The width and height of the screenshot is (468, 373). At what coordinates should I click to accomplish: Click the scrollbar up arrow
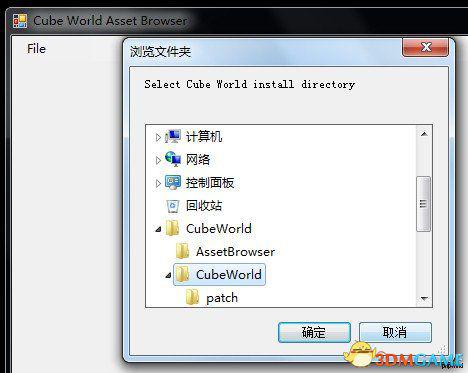pyautogui.click(x=424, y=134)
